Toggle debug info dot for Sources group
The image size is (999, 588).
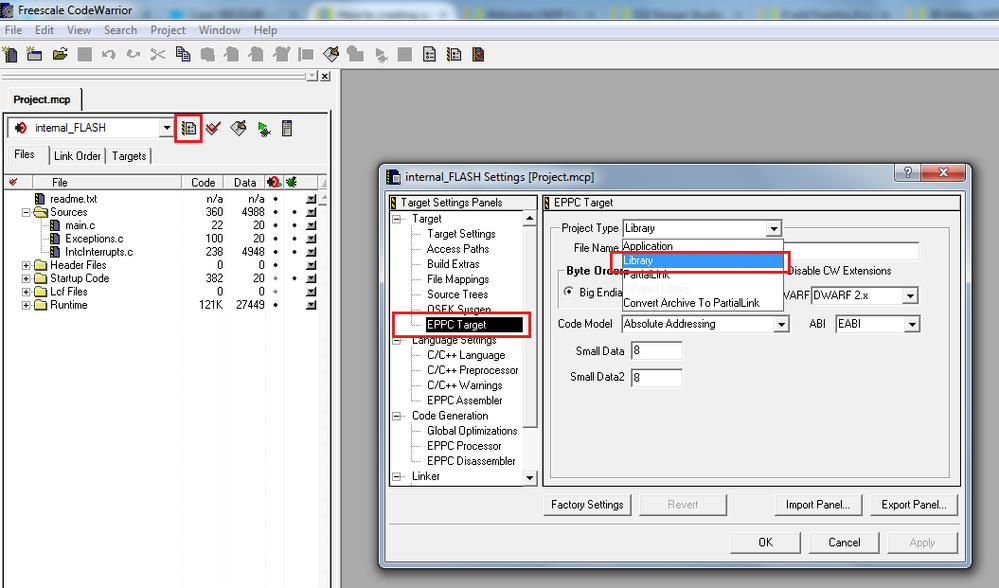294,212
